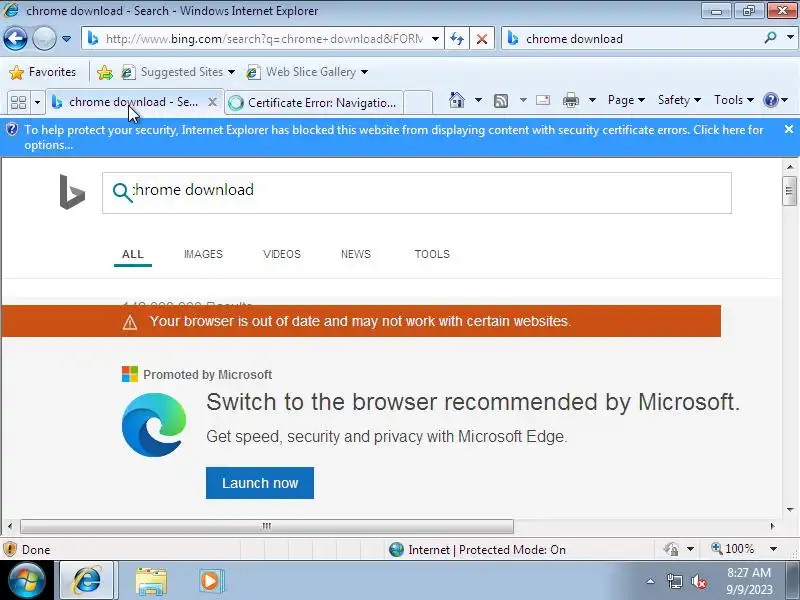Select the VIDEOS results tab
This screenshot has width=800, height=600.
(x=282, y=254)
